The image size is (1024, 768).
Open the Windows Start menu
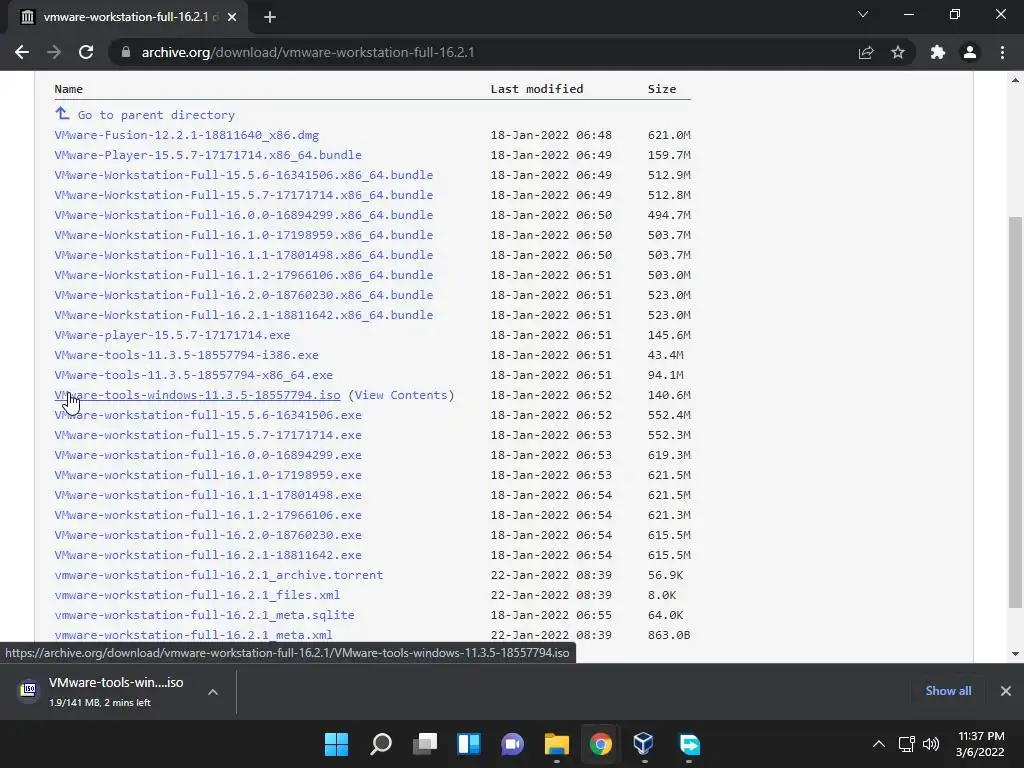337,744
